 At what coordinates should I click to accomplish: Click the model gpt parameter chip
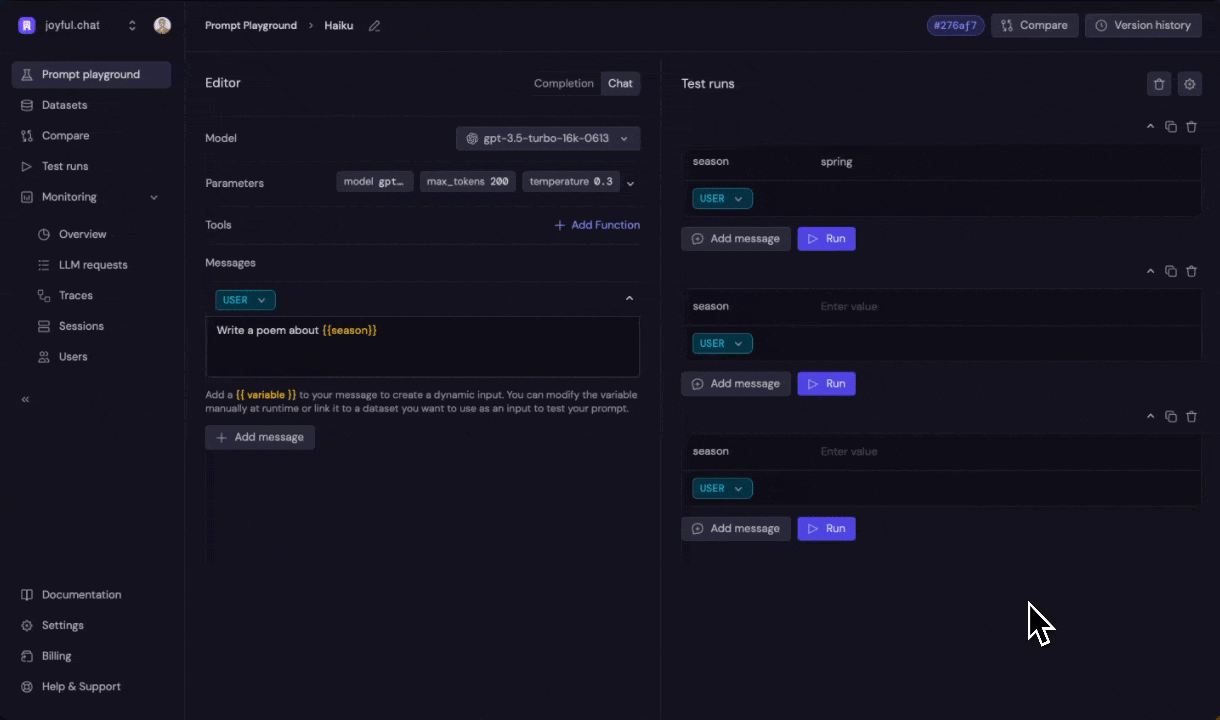click(375, 181)
